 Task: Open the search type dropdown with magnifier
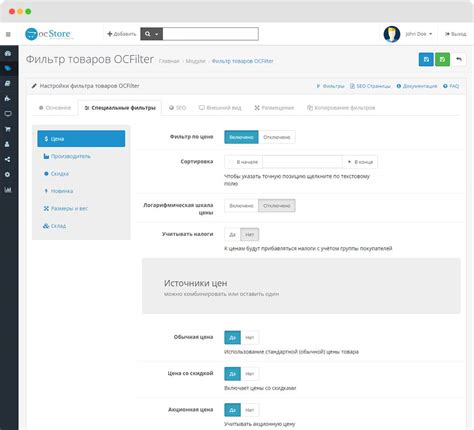151,34
